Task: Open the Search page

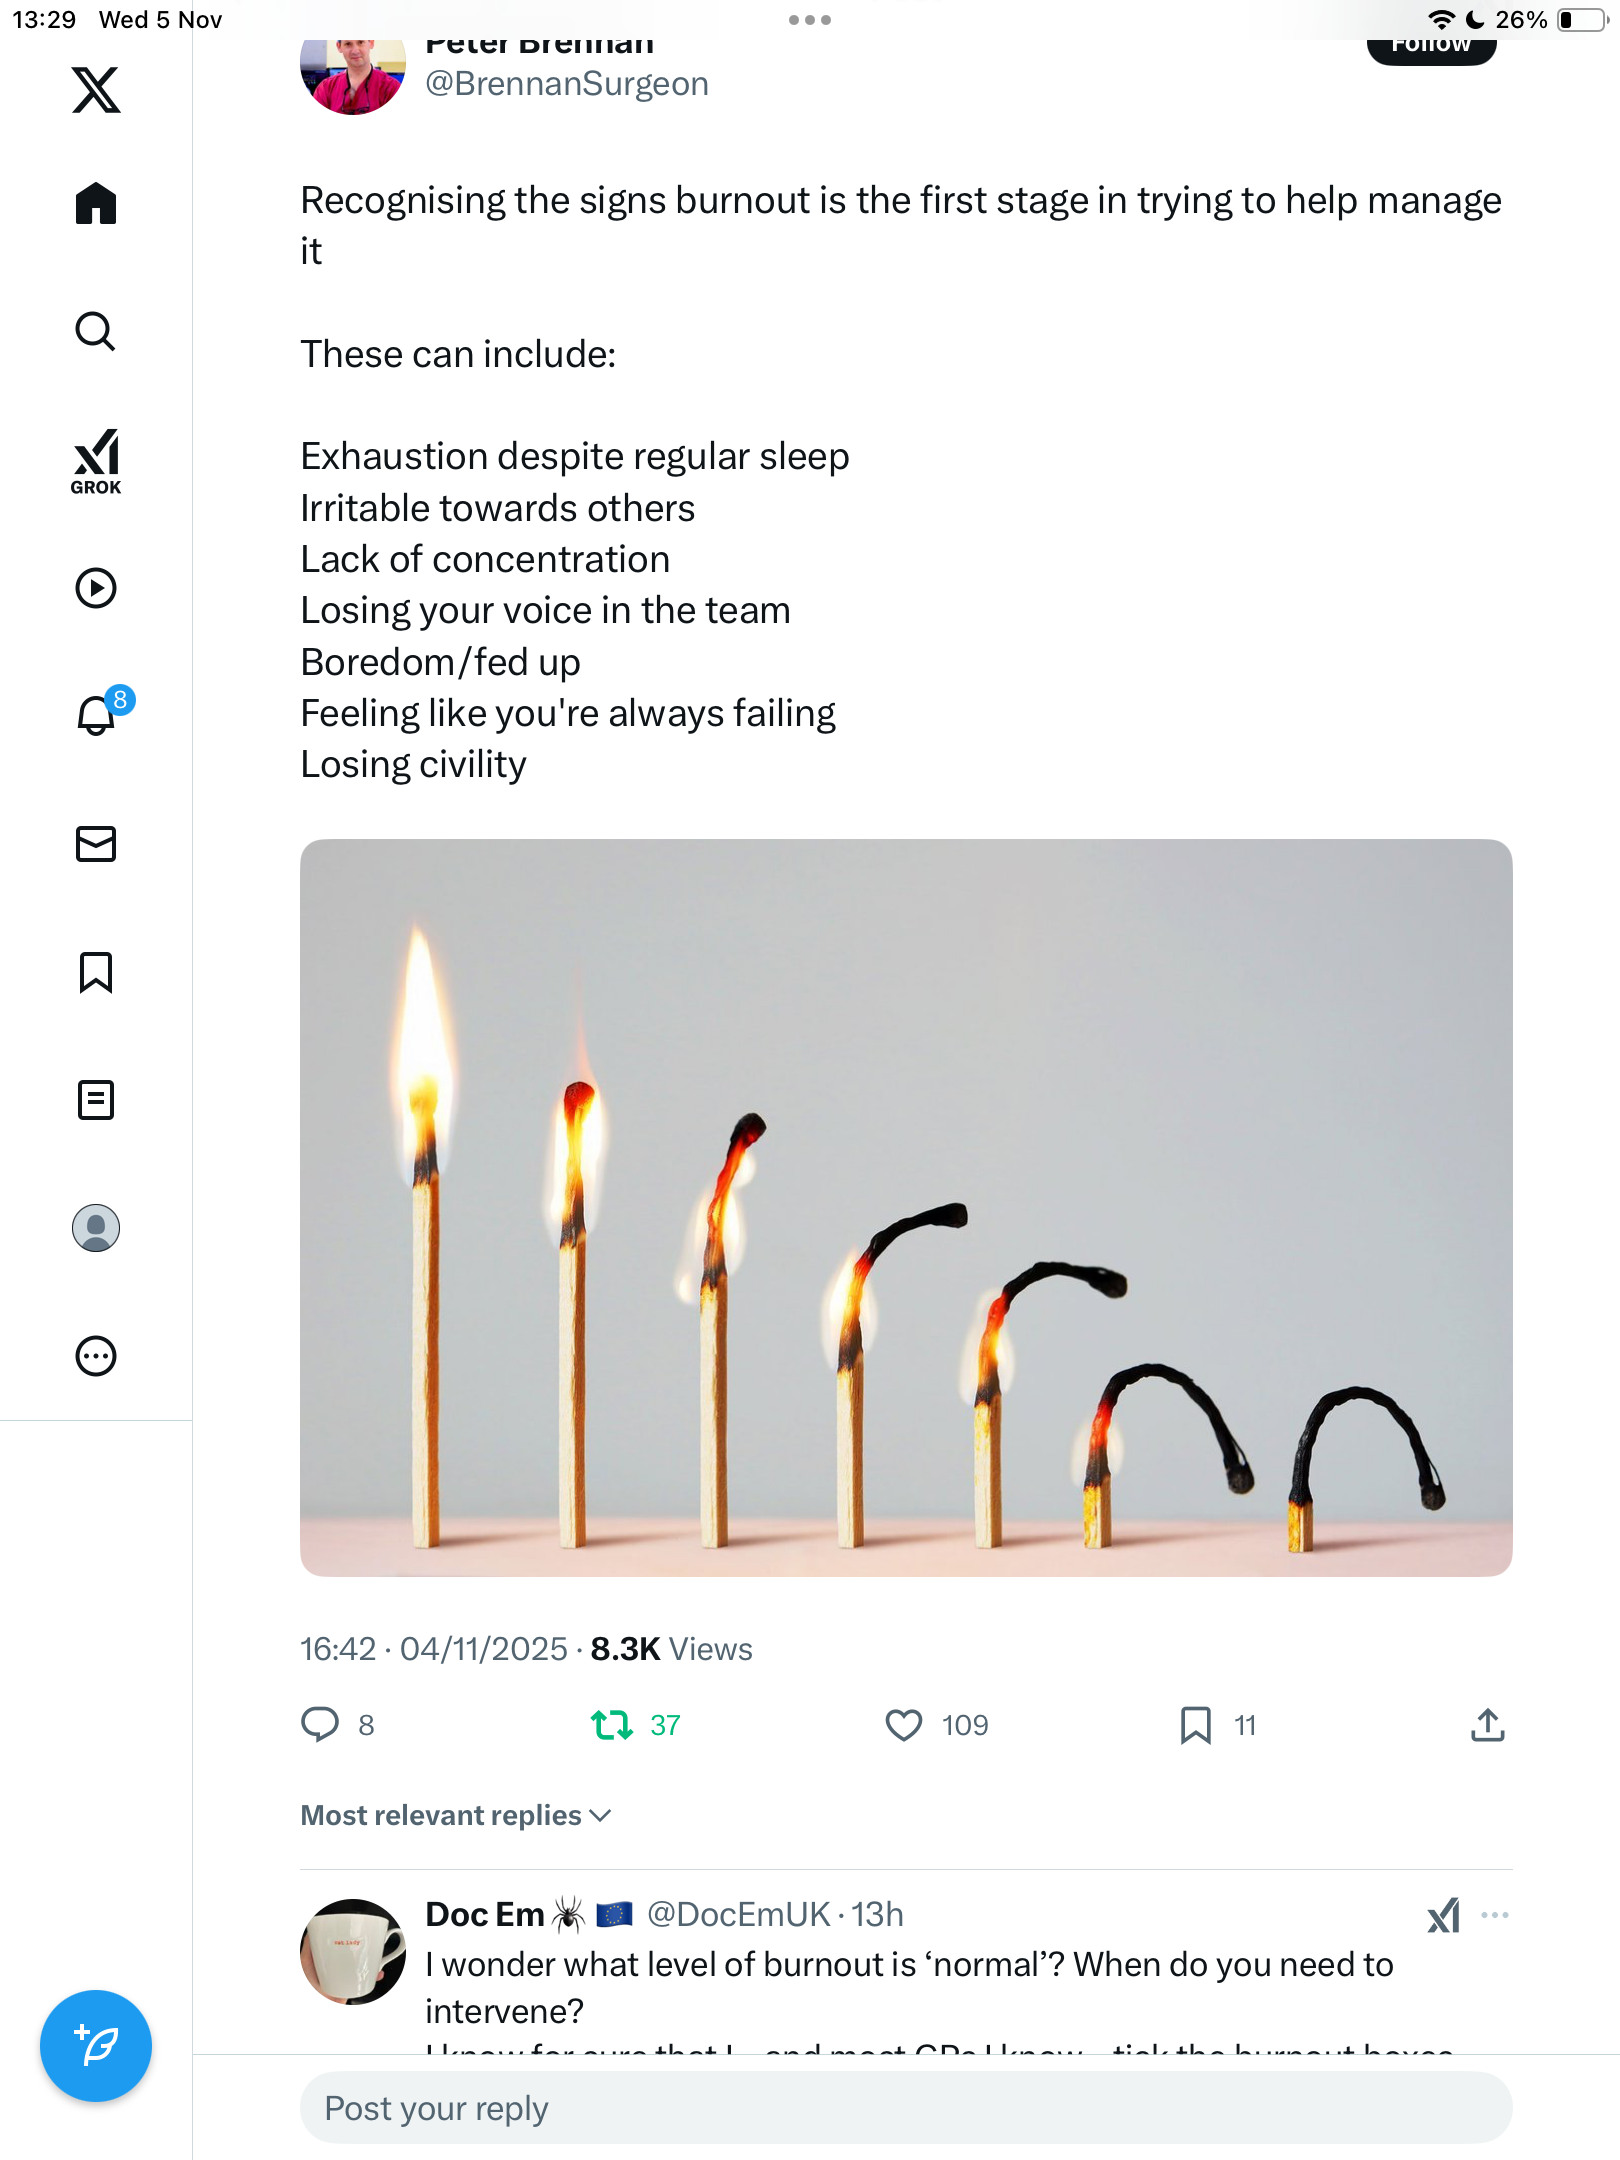Action: coord(96,331)
